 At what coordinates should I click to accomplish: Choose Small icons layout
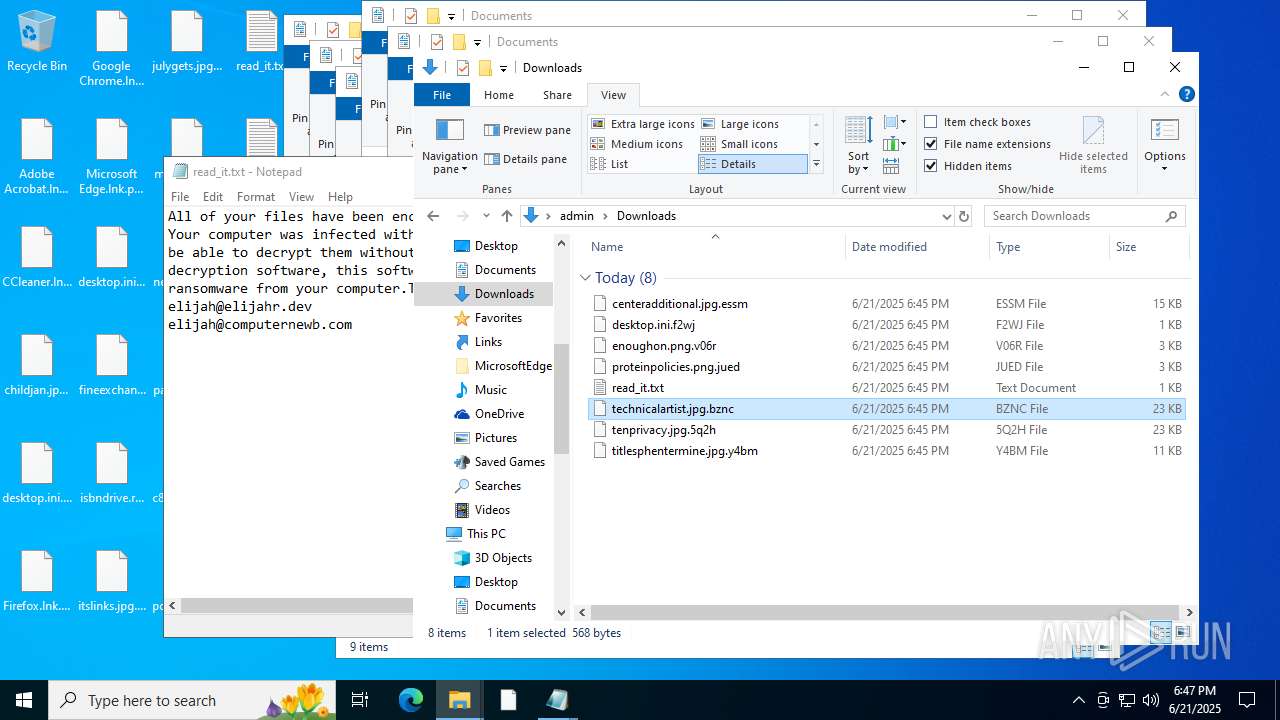pos(739,144)
